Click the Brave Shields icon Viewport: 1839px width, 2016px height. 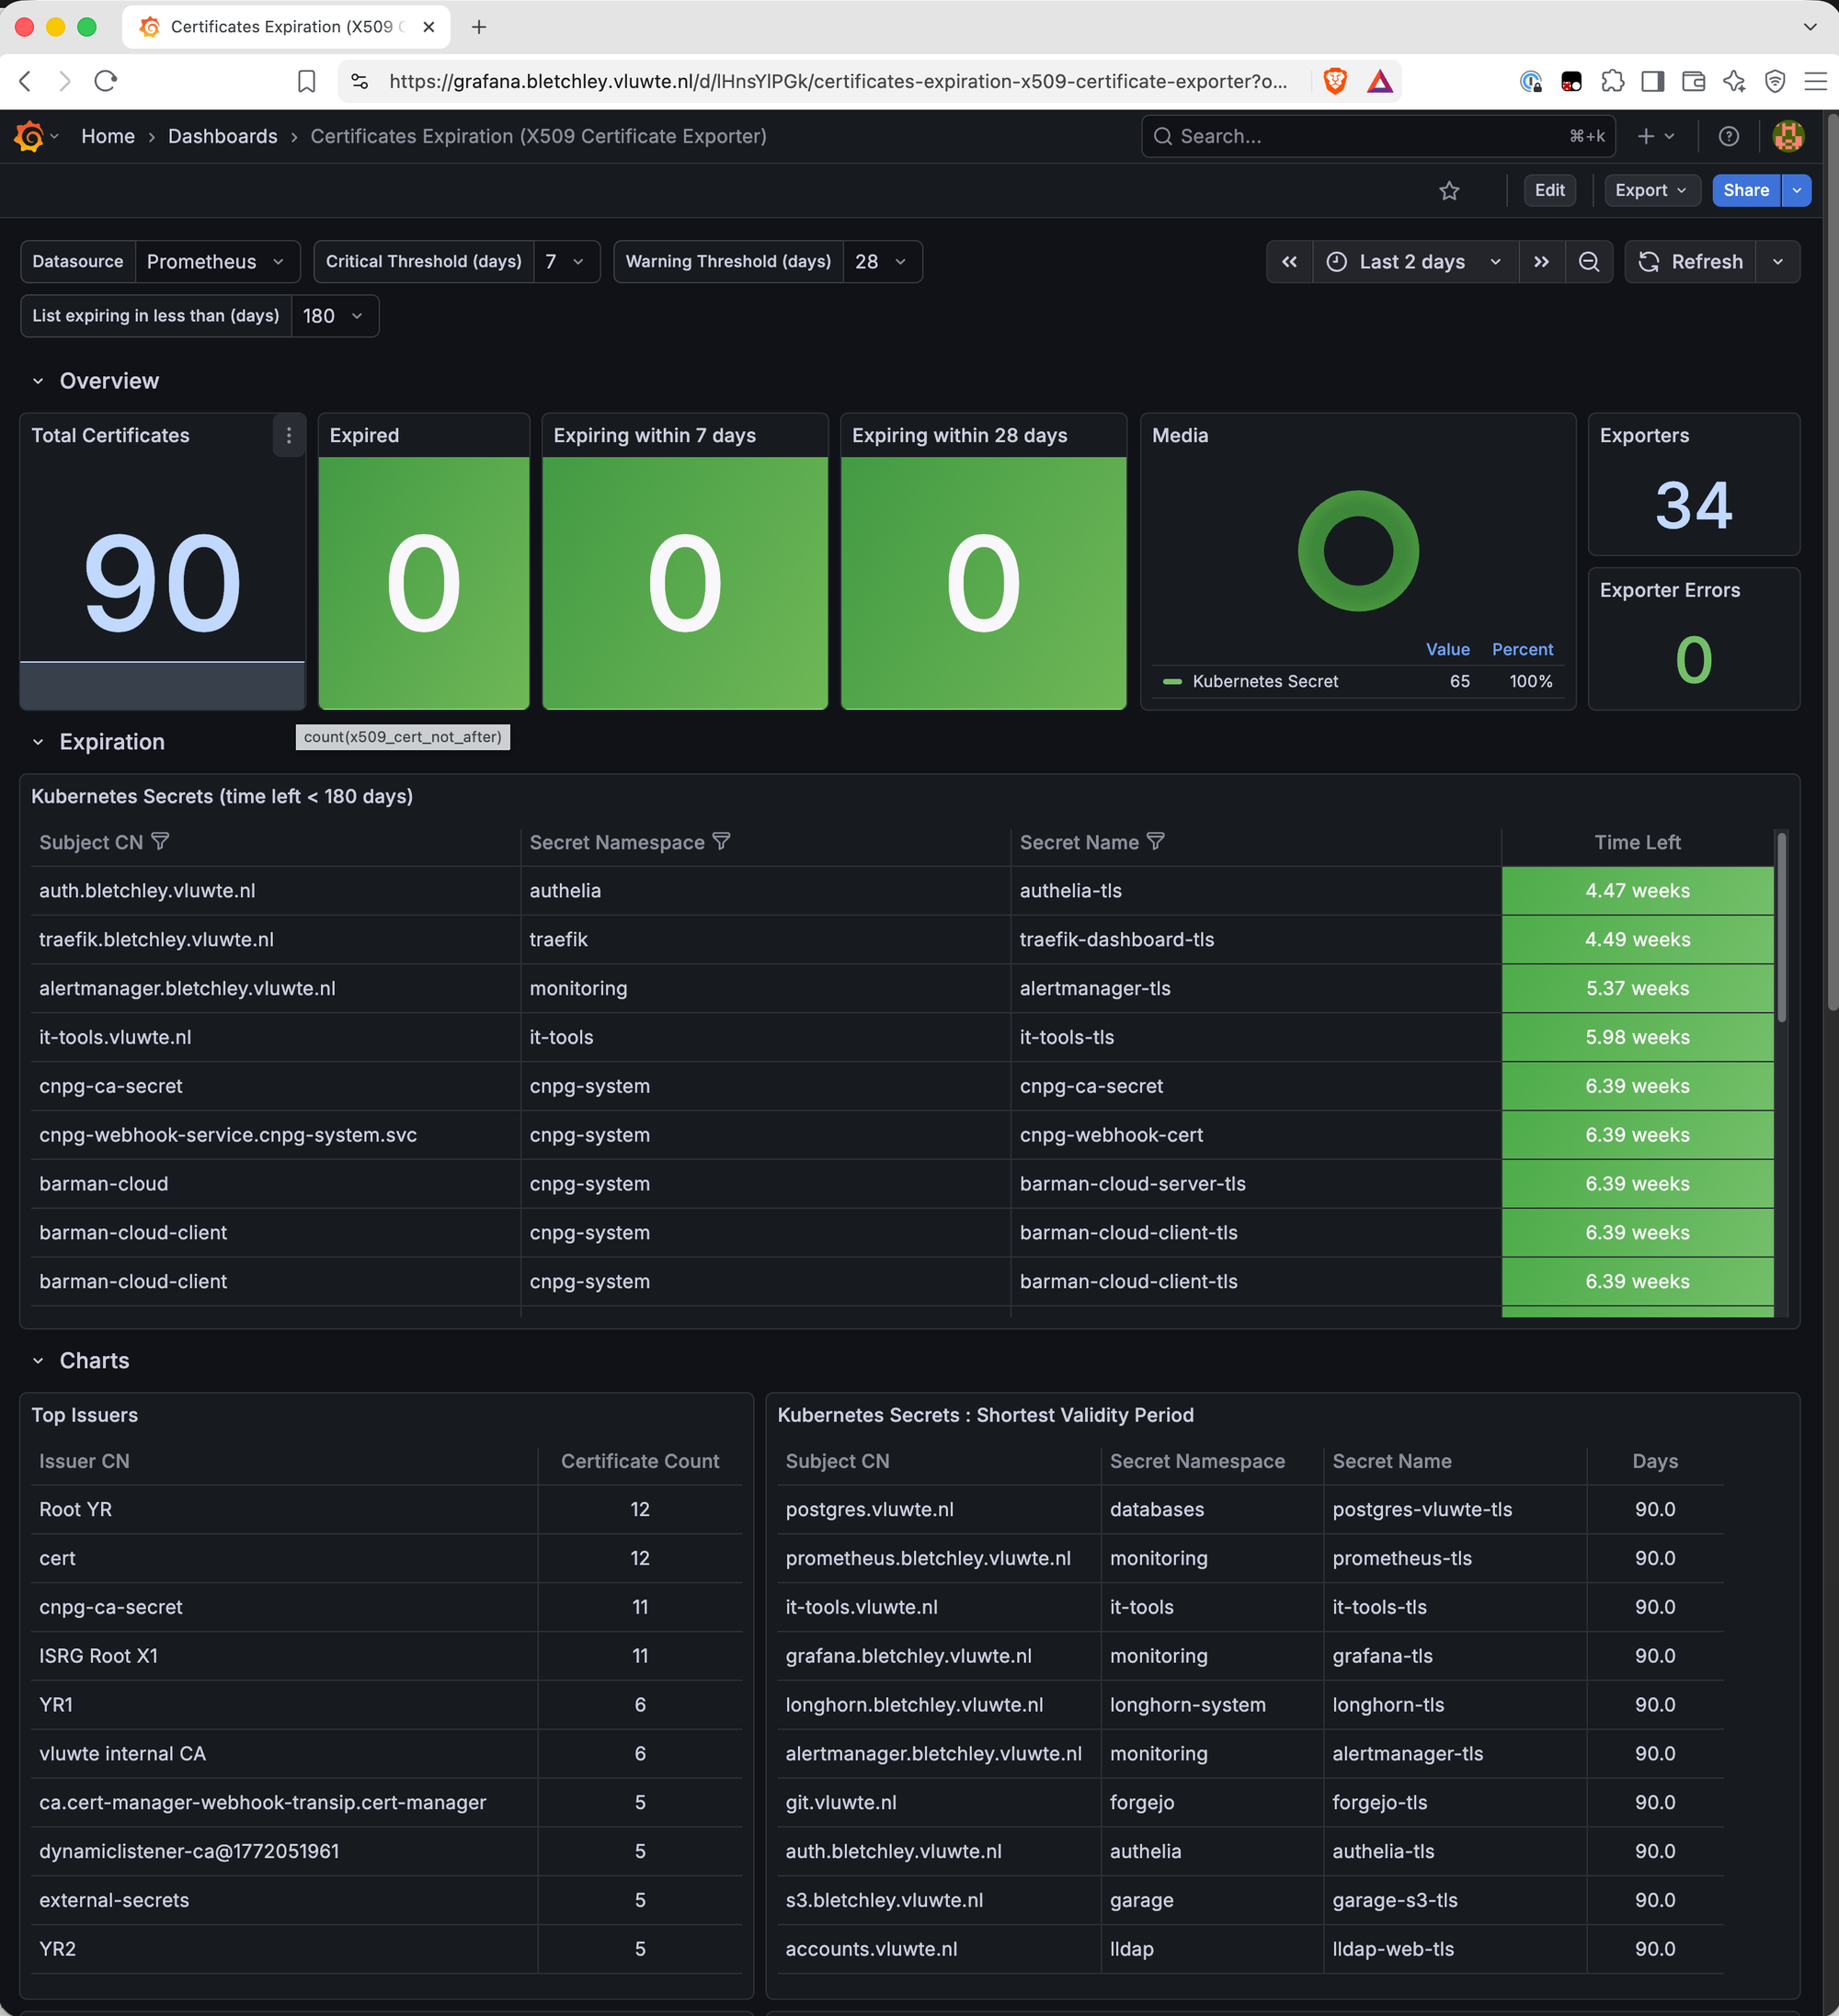point(1335,81)
